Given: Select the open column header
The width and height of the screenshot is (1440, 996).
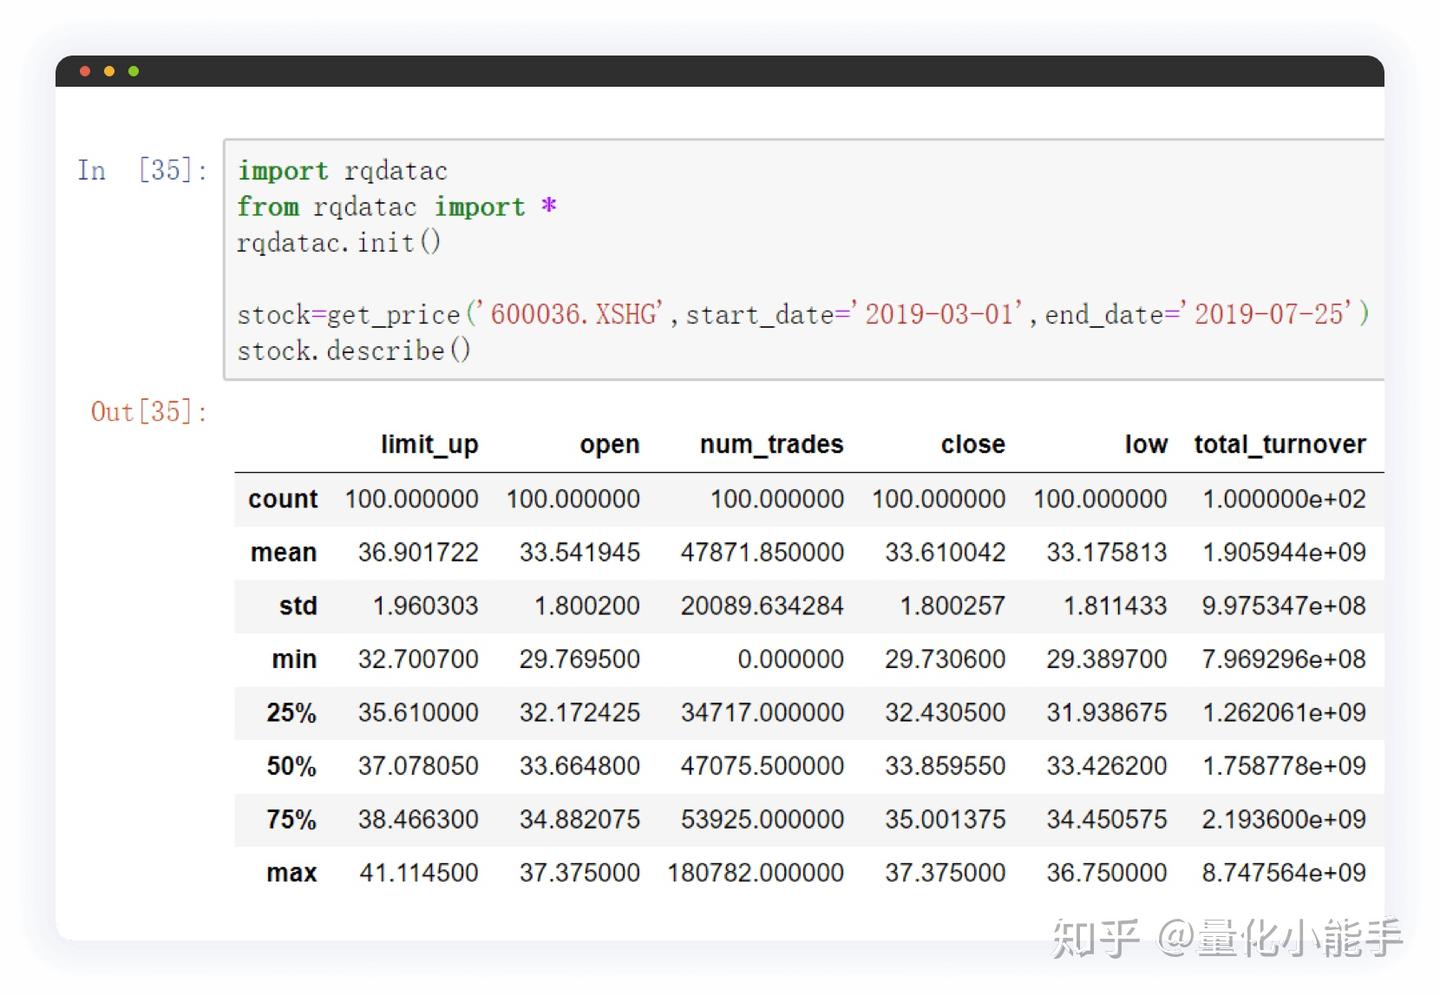Looking at the screenshot, I should (609, 444).
